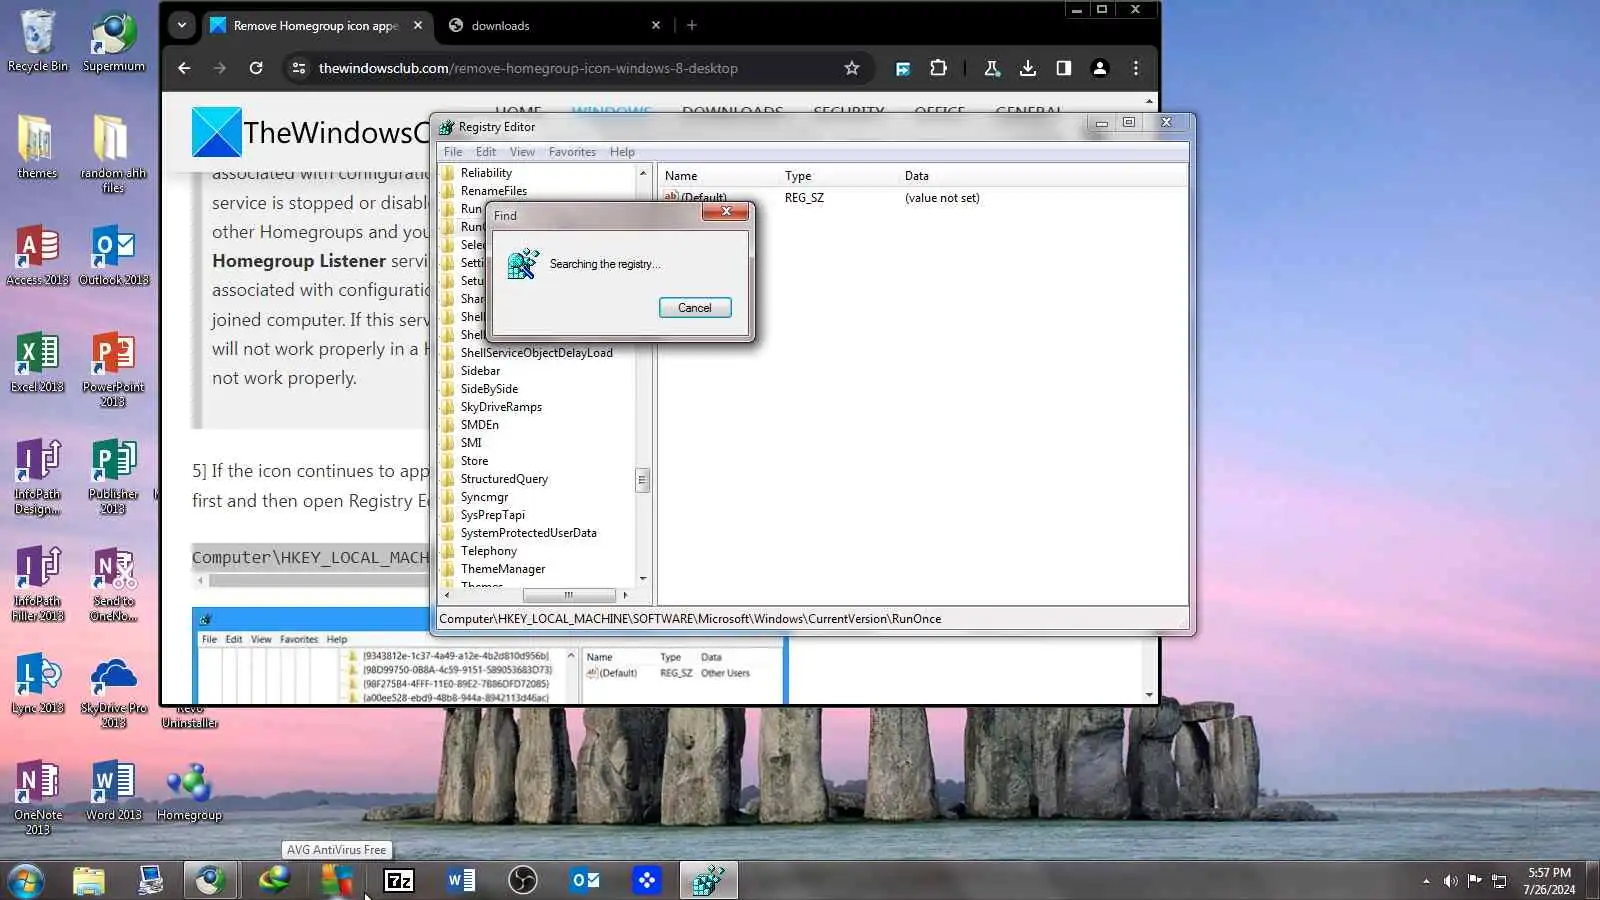
Task: Select the Homegroup icon on the desktop
Action: 189,793
